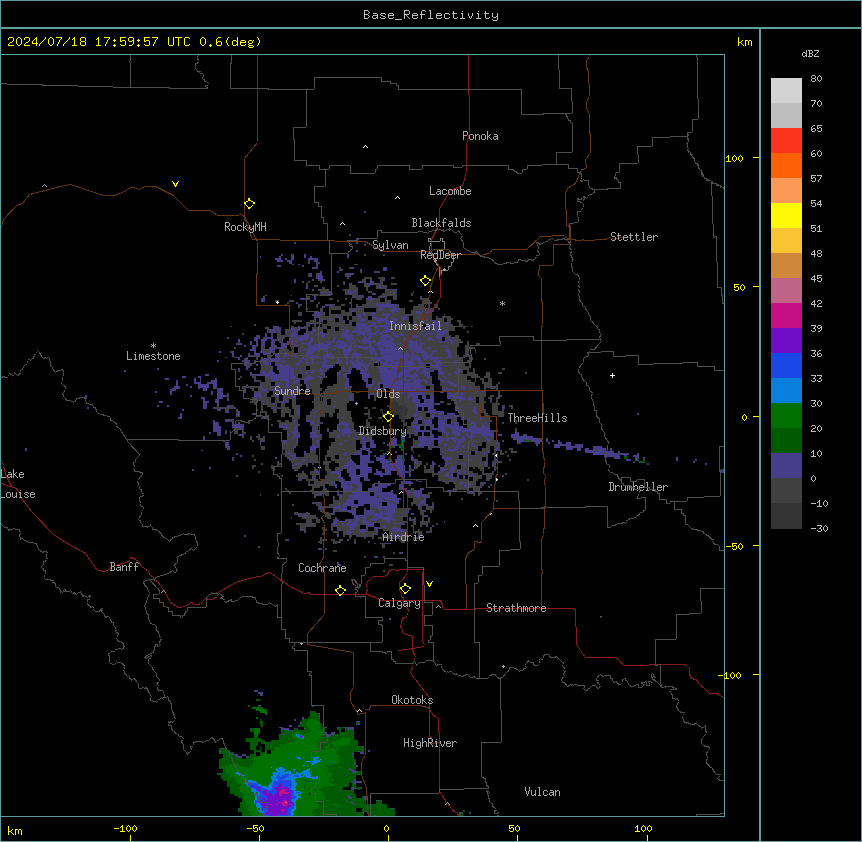Click the Calgary city label
This screenshot has height=842, width=862.
[399, 603]
